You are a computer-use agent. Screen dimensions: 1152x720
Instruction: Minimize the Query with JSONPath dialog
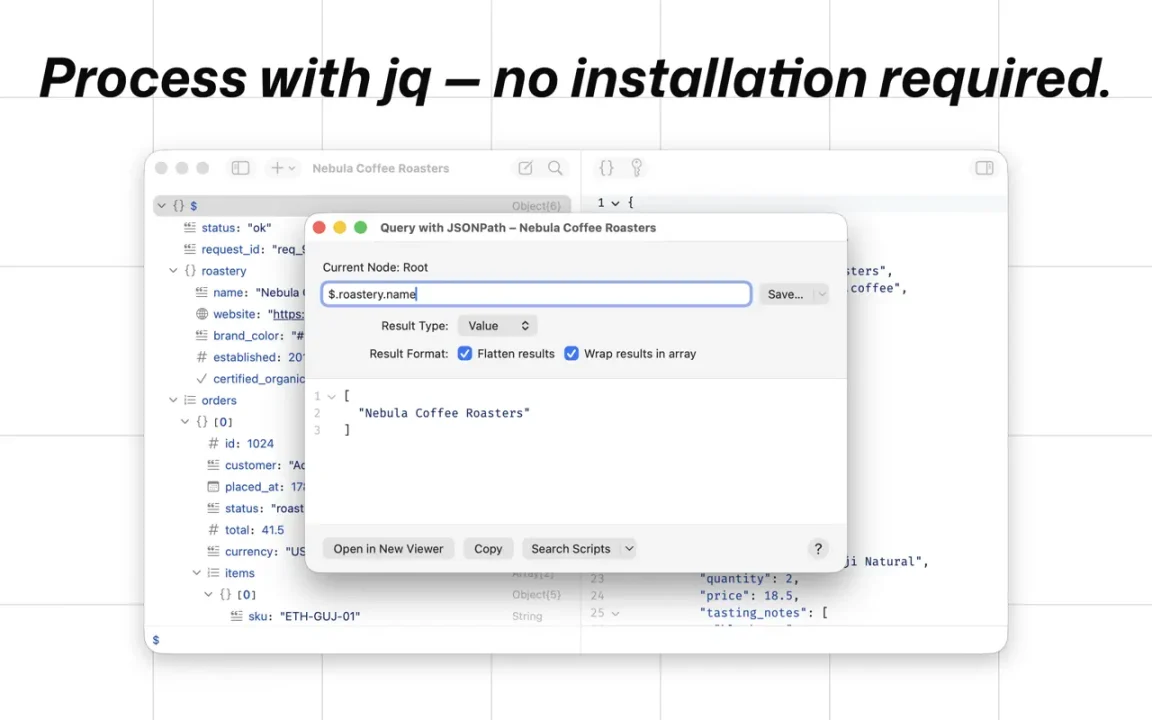[x=339, y=228]
